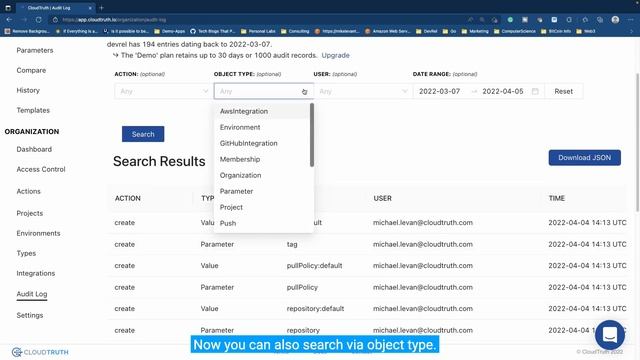Show more bookmarks chevron
The width and height of the screenshot is (640, 360).
point(631,31)
